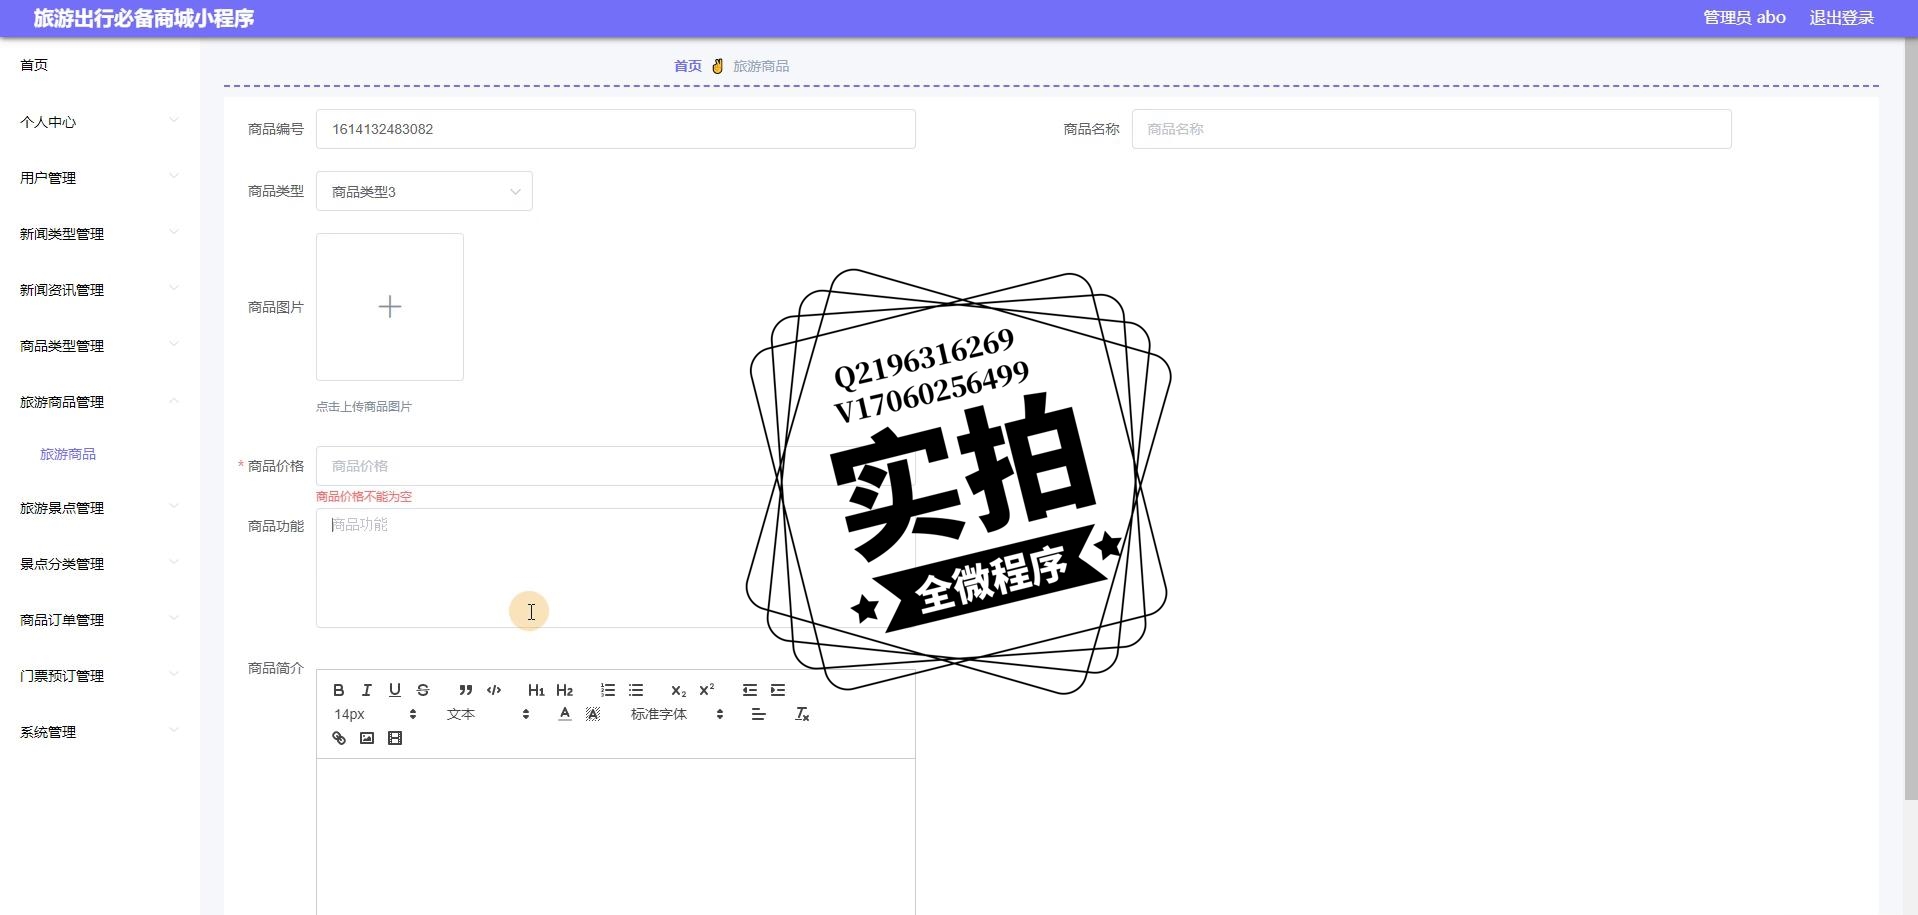
Task: Click the 商品编号 input field
Action: point(616,129)
